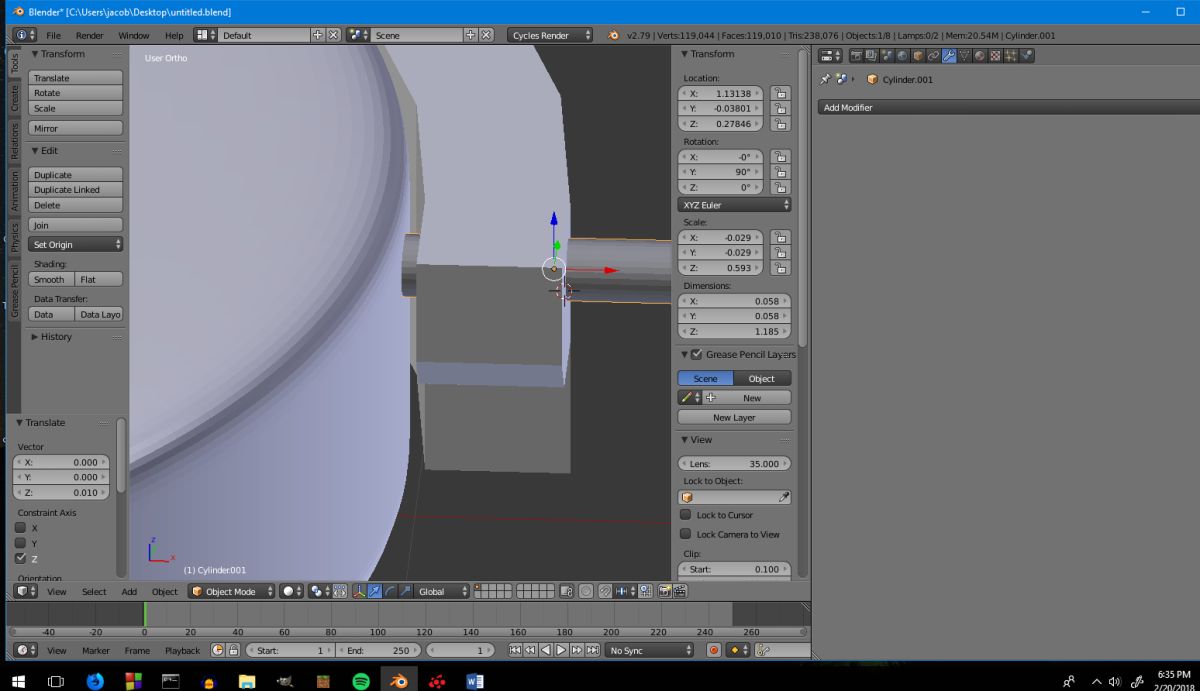Click the record auto-keyframe button

coord(713,650)
